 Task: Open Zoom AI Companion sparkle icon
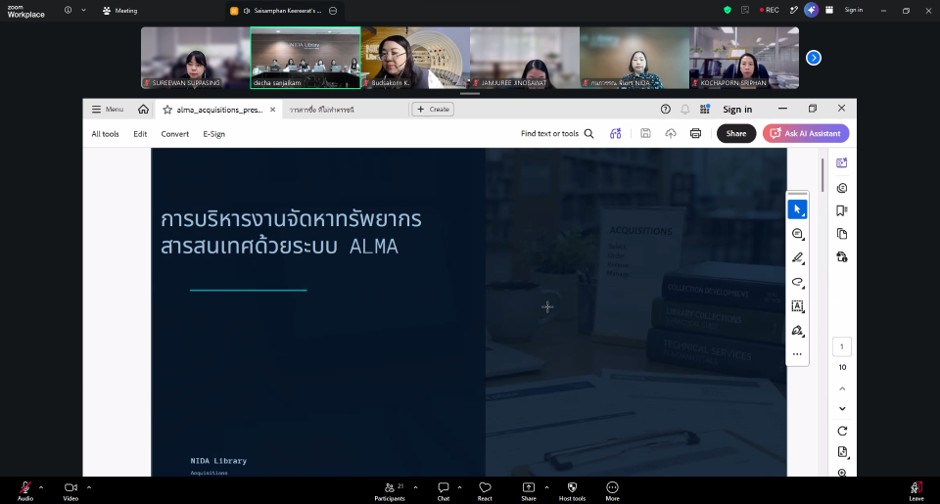[811, 10]
